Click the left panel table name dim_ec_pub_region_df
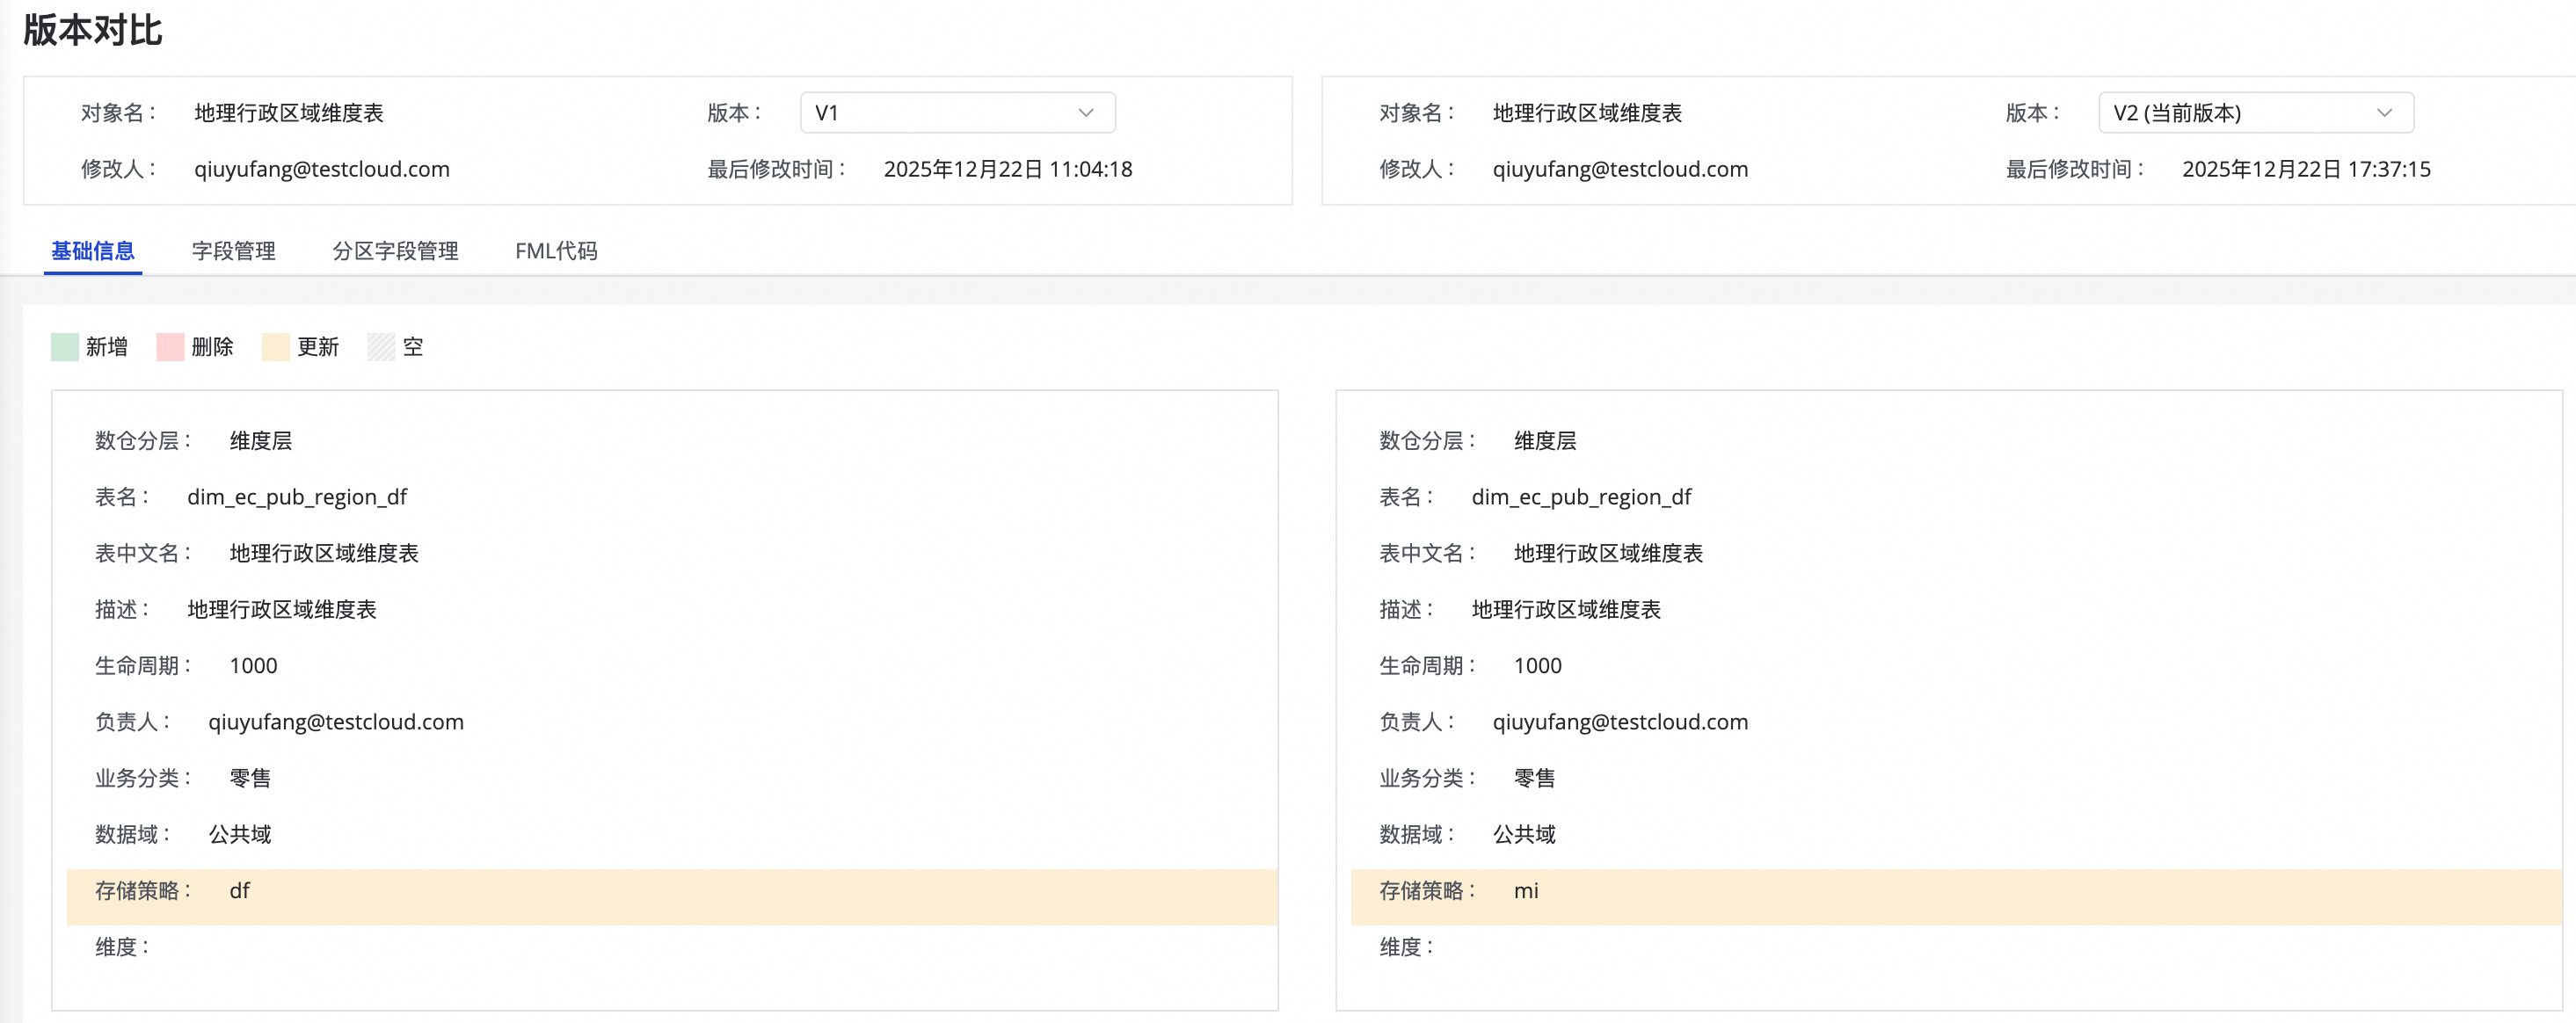Viewport: 2576px width, 1023px height. pos(297,497)
